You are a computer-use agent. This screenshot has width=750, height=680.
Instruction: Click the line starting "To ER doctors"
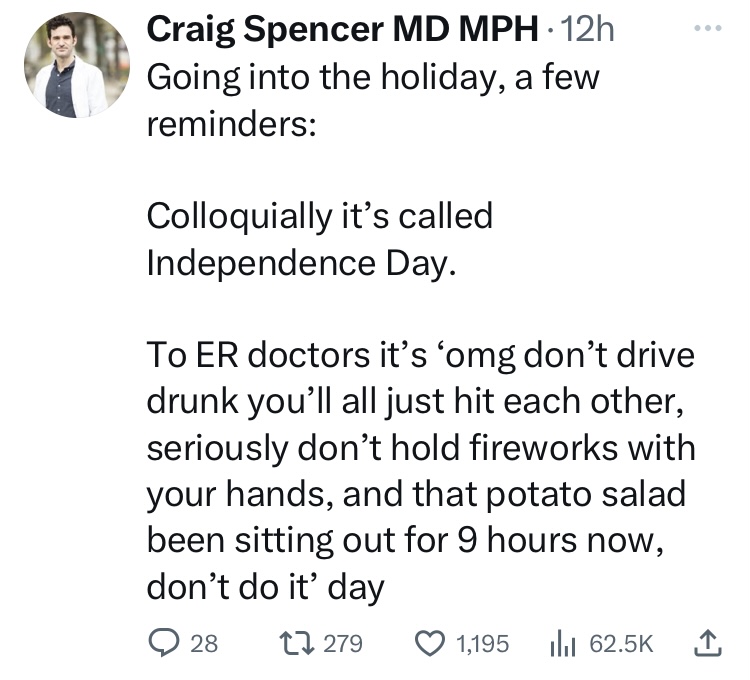point(420,354)
